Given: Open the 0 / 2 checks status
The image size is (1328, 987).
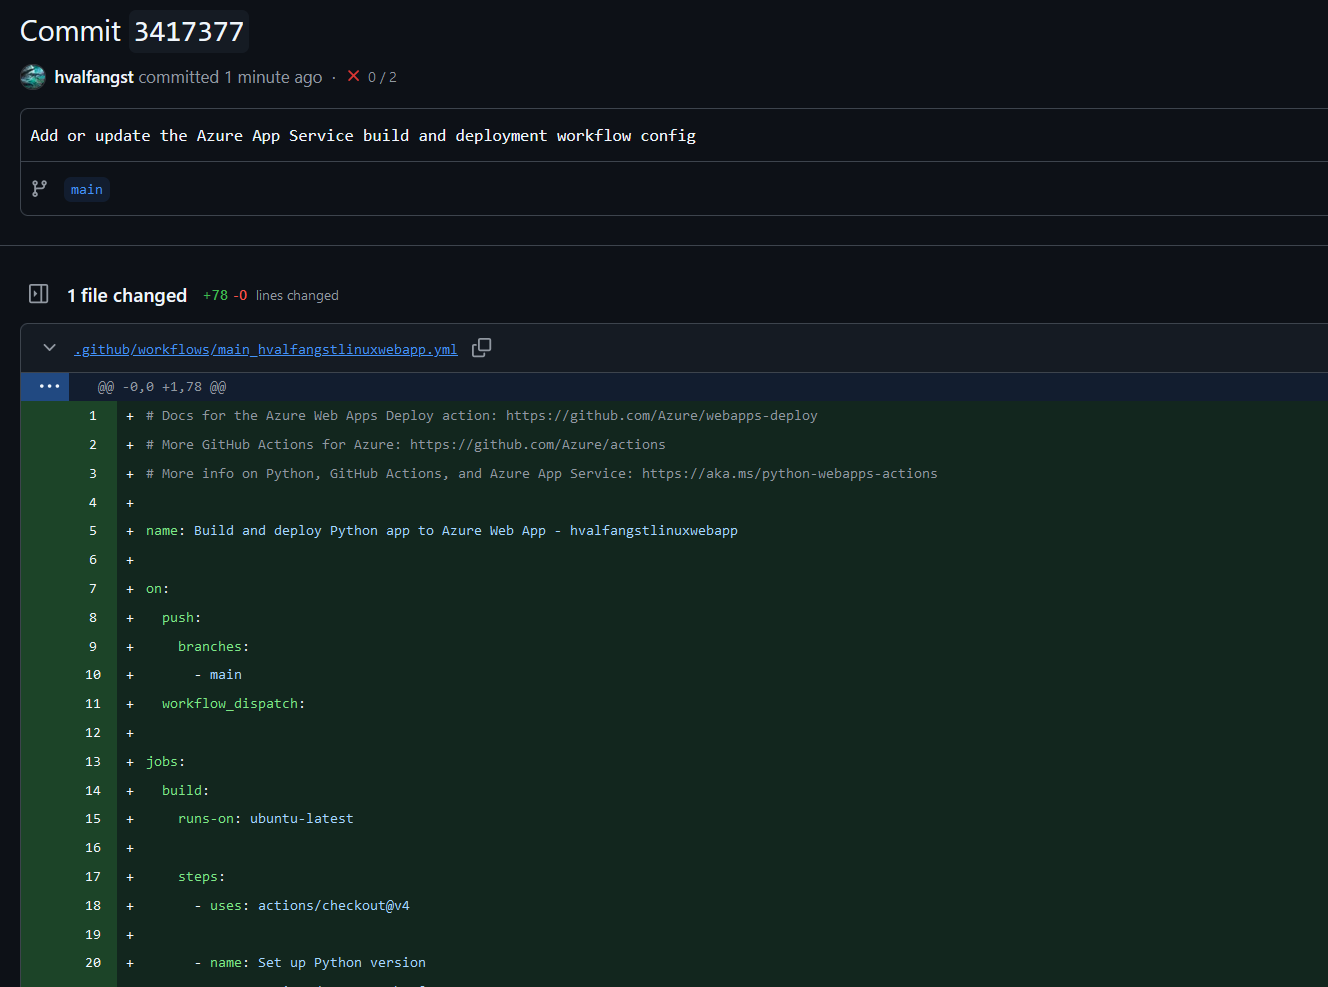Looking at the screenshot, I should (x=382, y=77).
